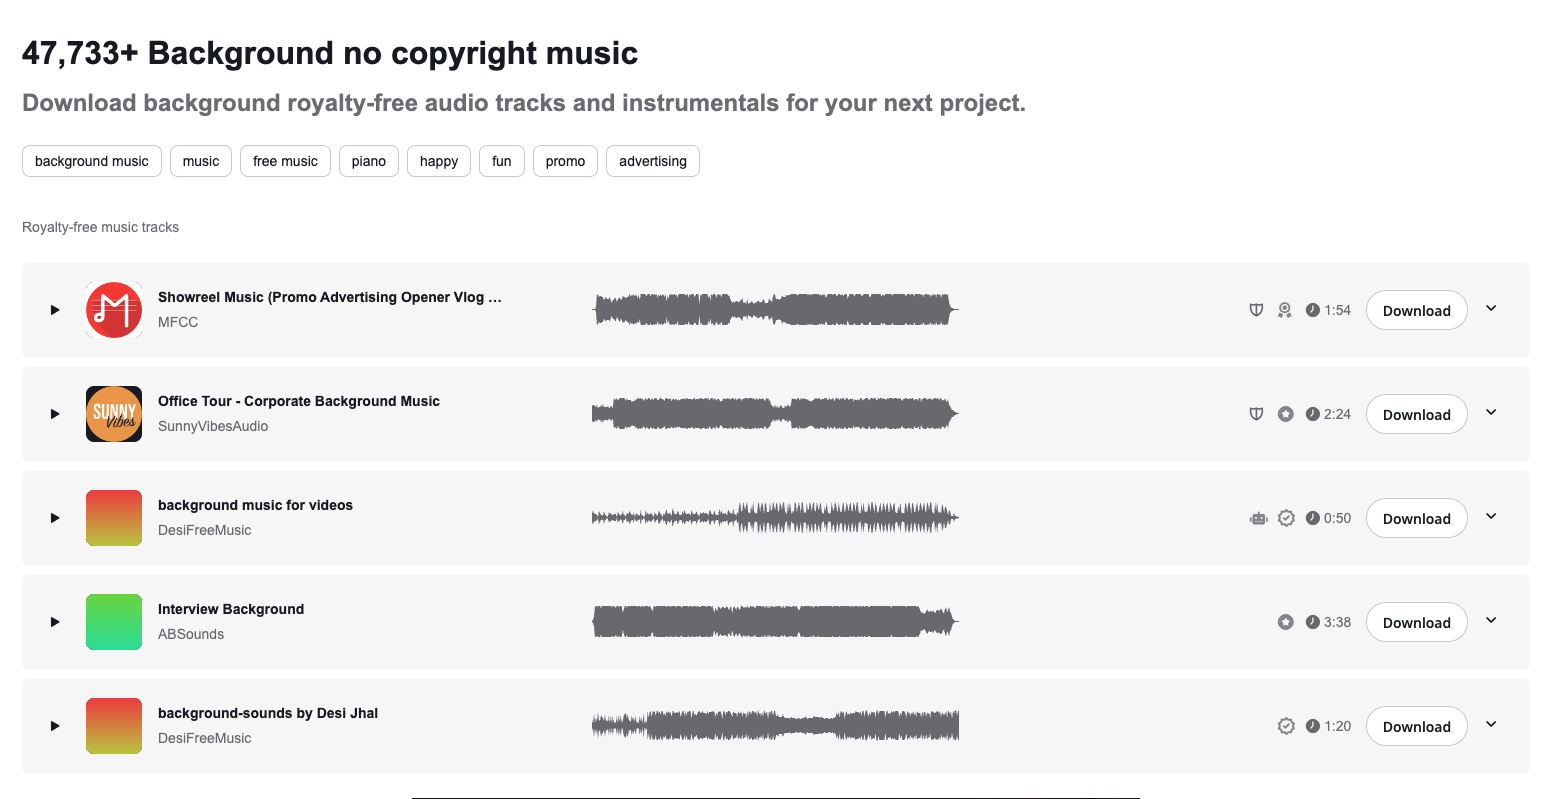Viewport: 1553px width, 799px height.
Task: Click the award ribbon icon on Showreel Music
Action: click(x=1285, y=310)
